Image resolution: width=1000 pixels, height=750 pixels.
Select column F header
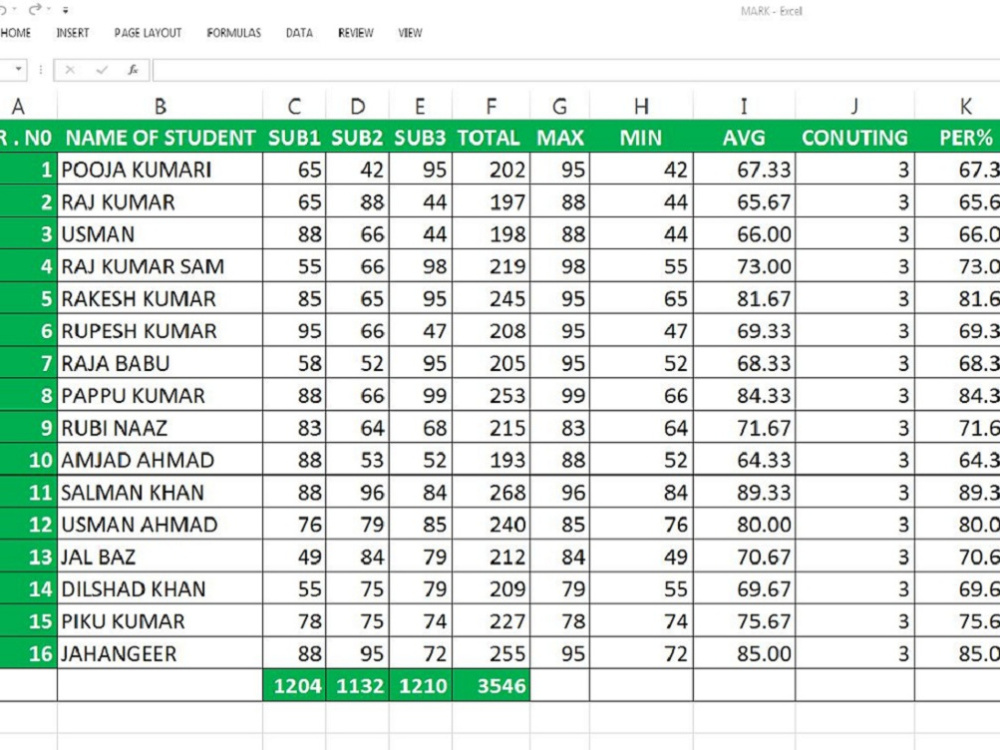[x=490, y=106]
